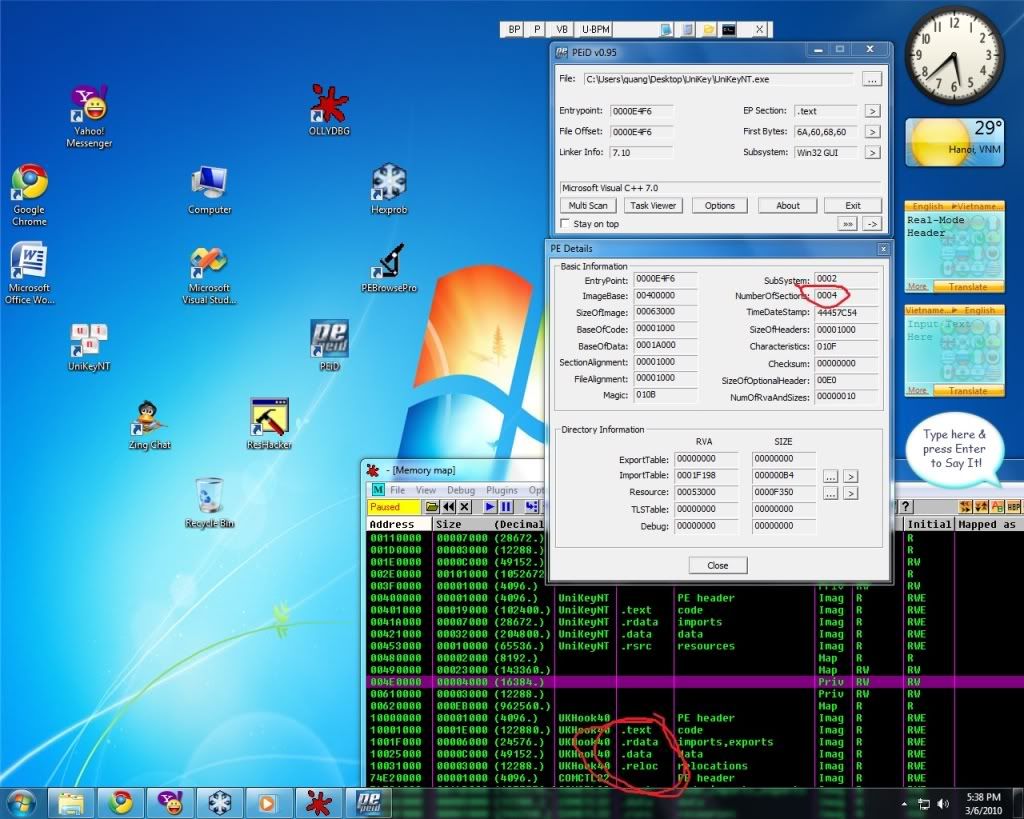
Task: Open OllyDbg Plugins menu
Action: point(502,490)
